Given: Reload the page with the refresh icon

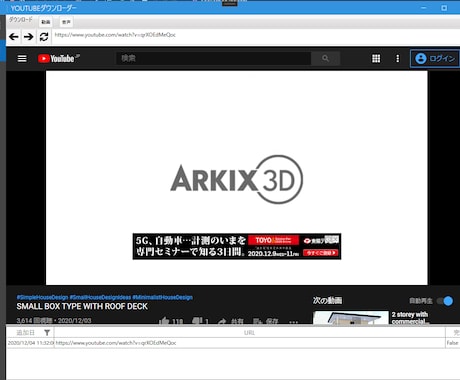Looking at the screenshot, I should tap(44, 36).
